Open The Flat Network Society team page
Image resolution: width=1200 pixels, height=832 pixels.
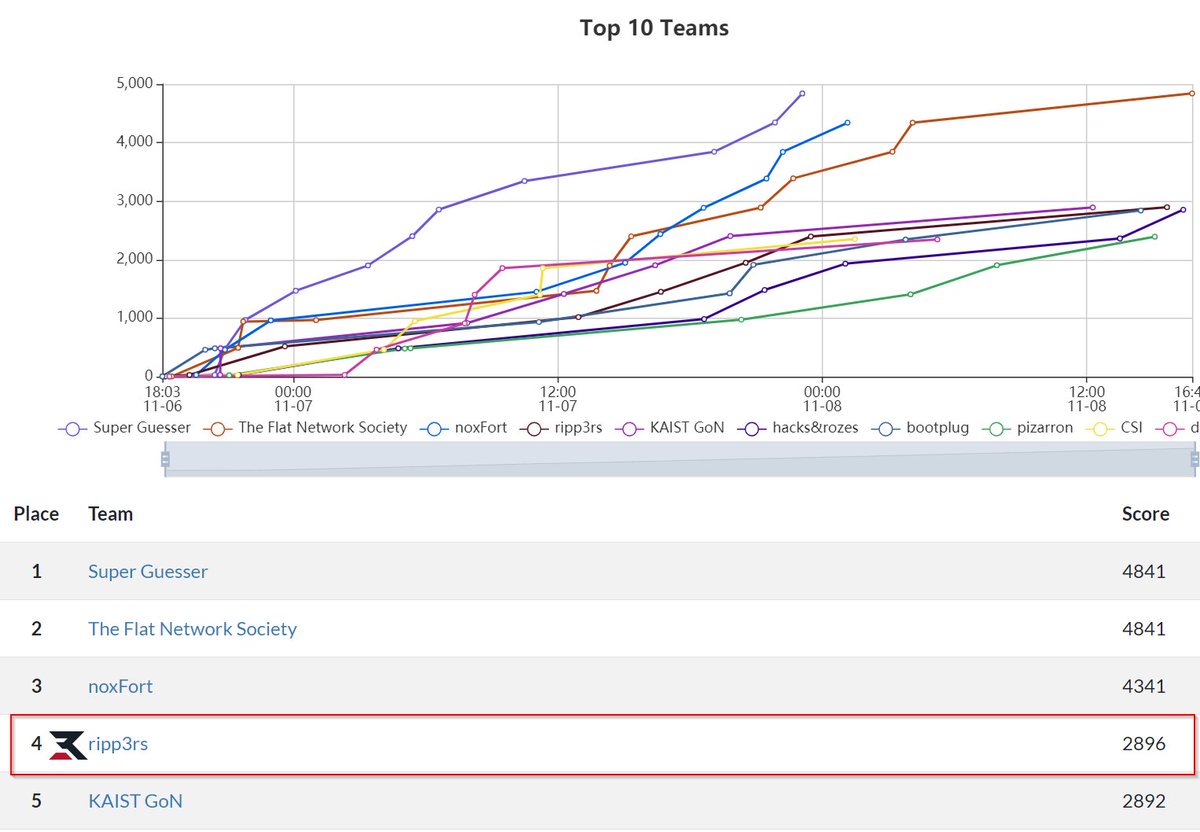click(x=192, y=629)
